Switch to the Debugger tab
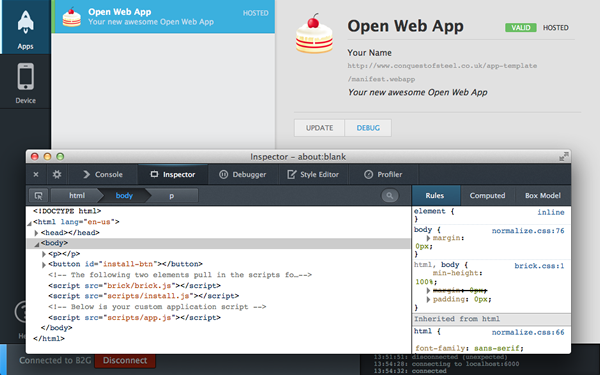Viewport: 600px width, 375px height. click(243, 174)
